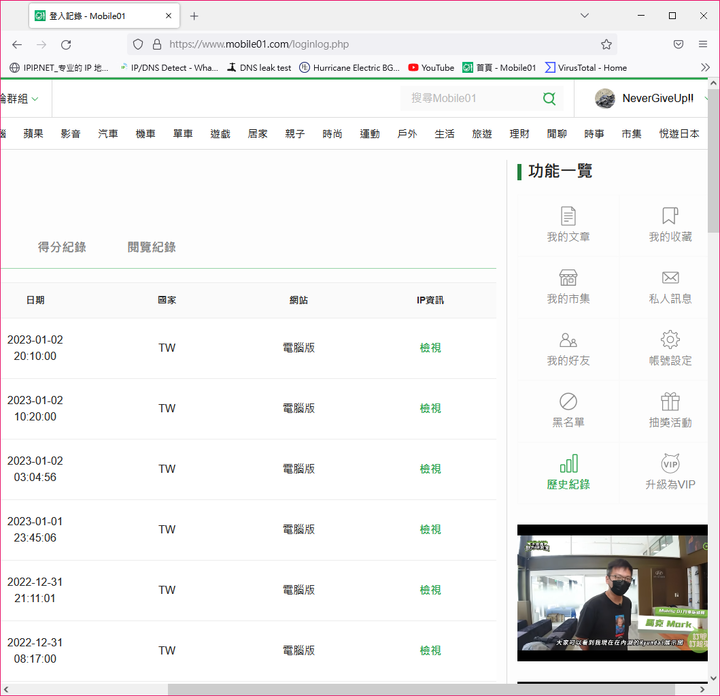
Task: Open the IP/DNS Detect bookmark
Action: click(169, 67)
